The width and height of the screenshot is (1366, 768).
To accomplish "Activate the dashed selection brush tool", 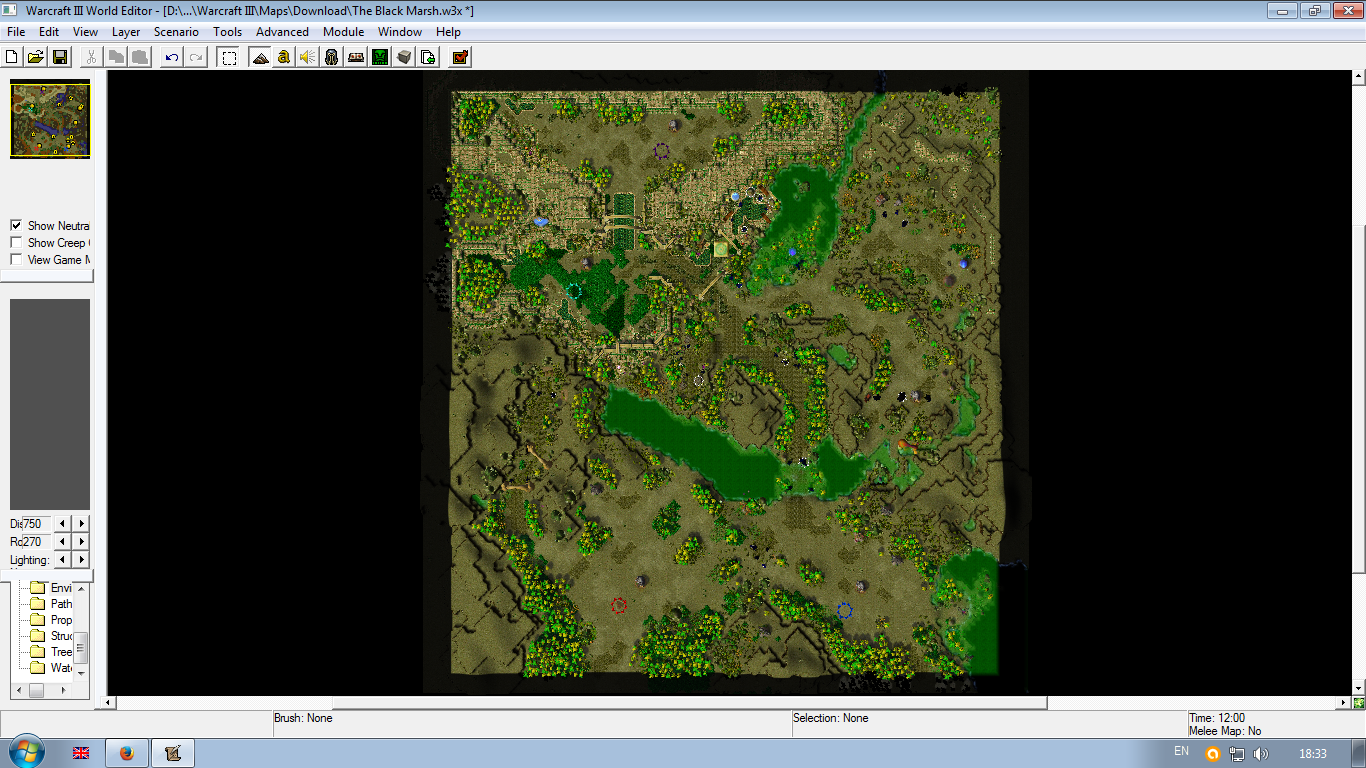I will pos(229,57).
